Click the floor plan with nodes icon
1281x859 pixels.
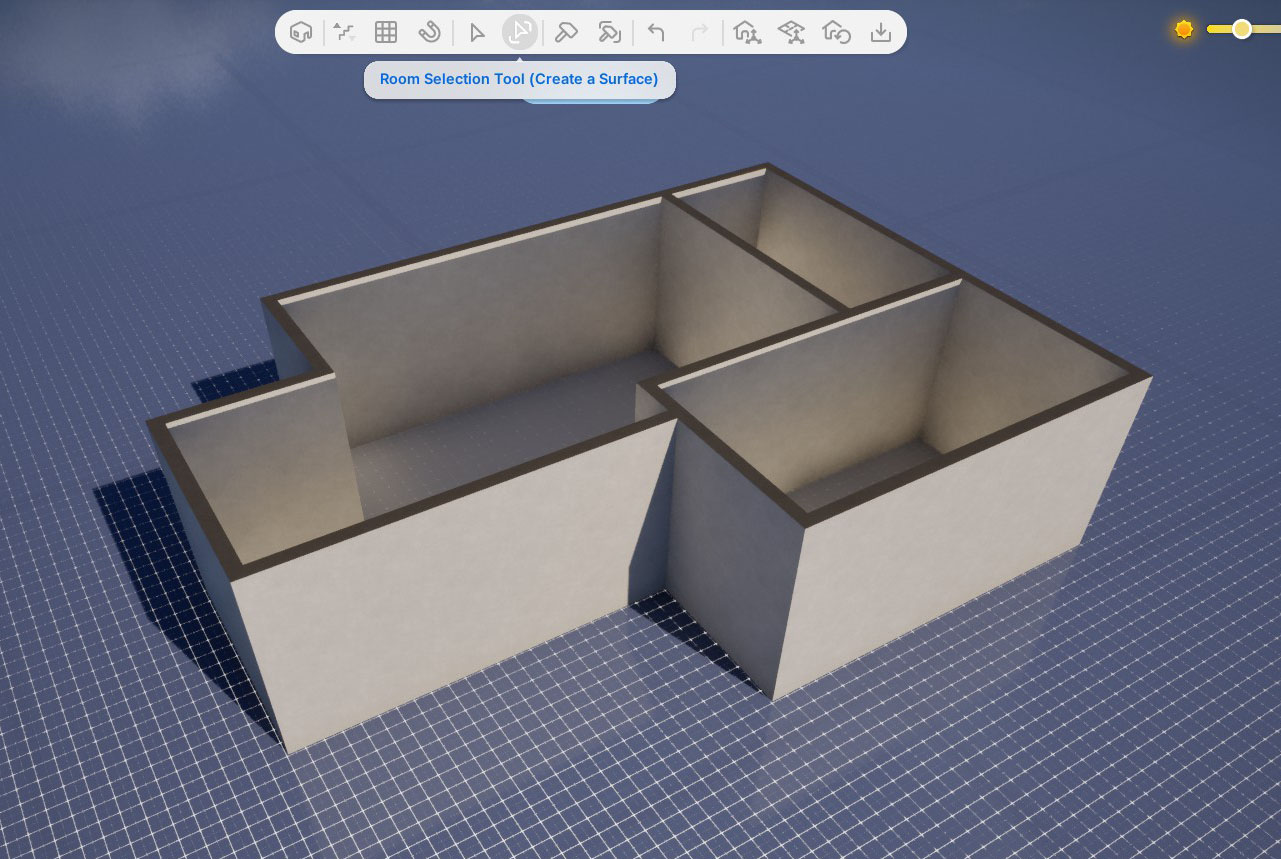coord(791,32)
